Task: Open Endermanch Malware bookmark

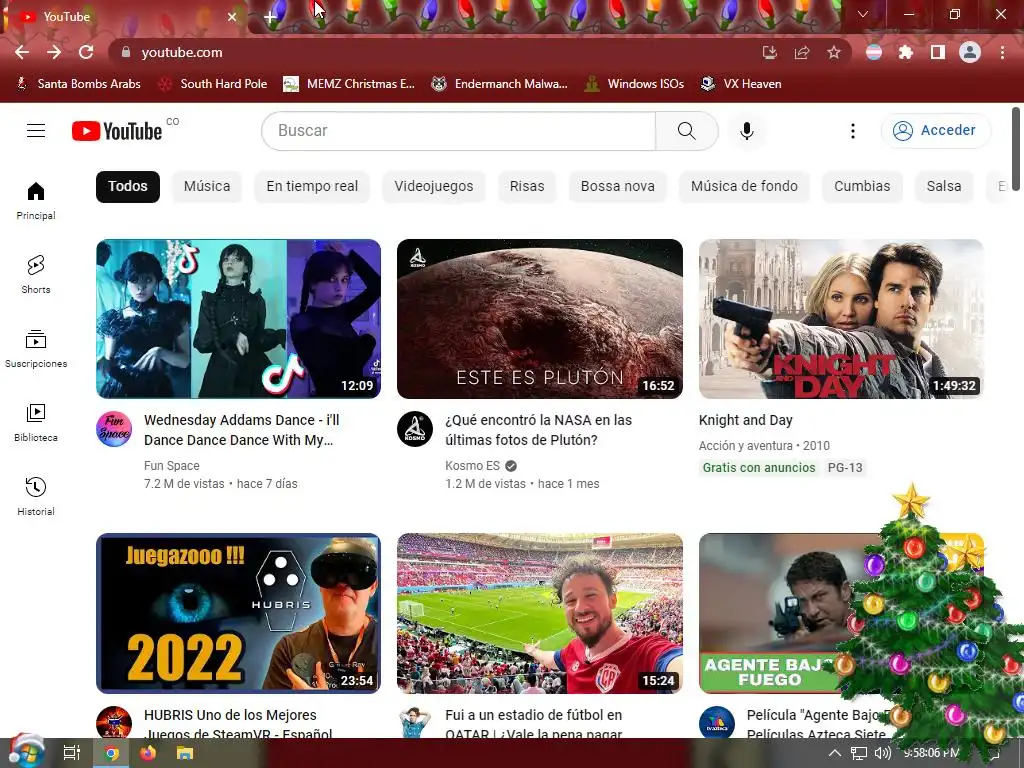Action: coord(500,84)
